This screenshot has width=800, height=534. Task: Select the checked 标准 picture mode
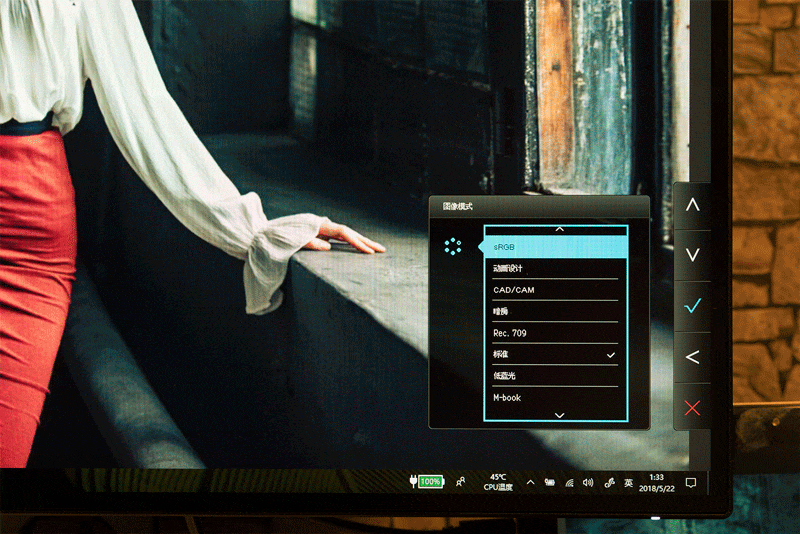tap(556, 354)
